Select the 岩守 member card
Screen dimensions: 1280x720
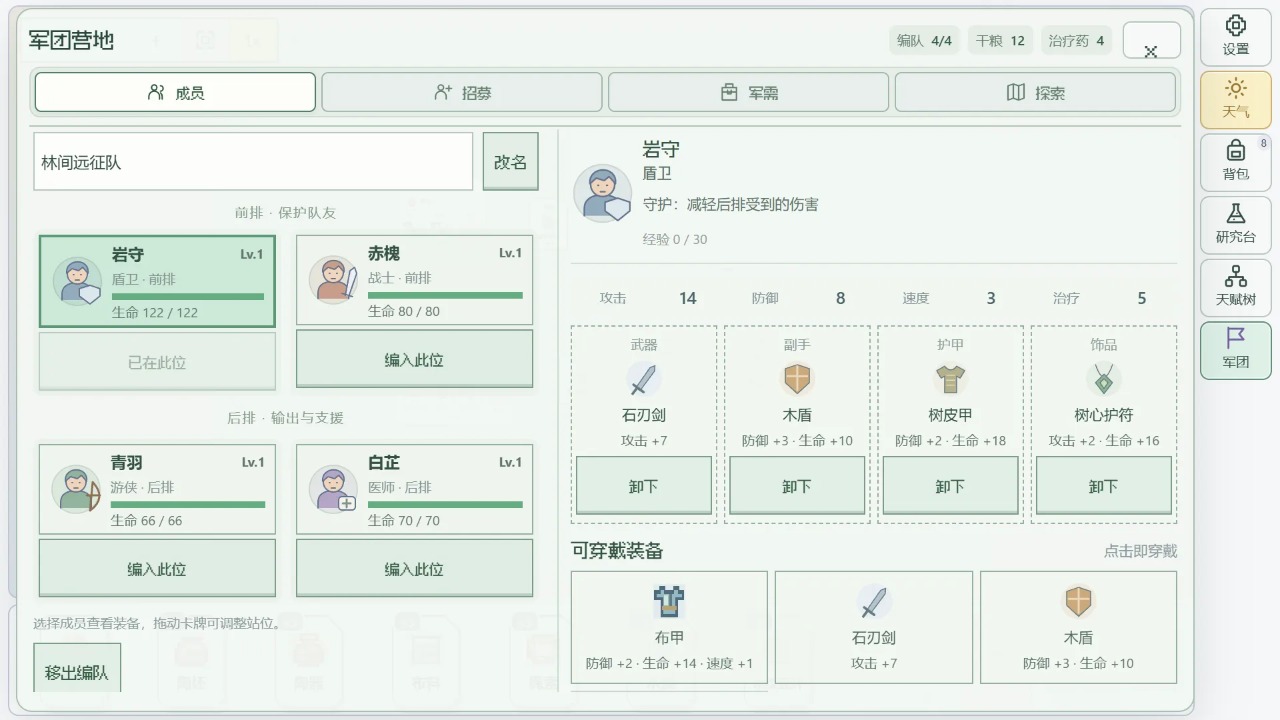point(157,281)
